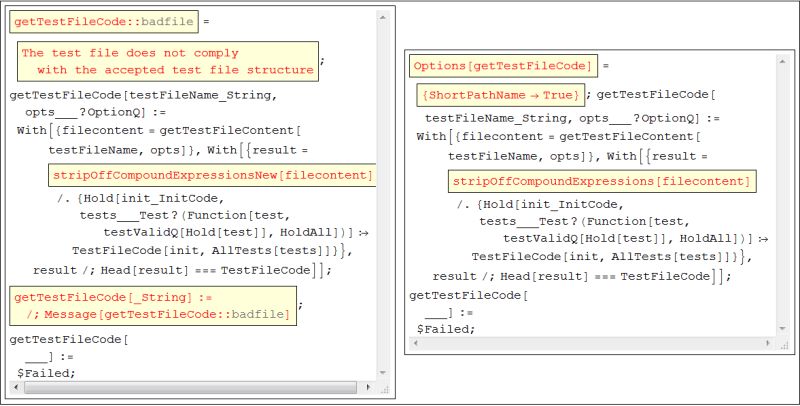The width and height of the screenshot is (800, 406).
Task: Click the left pane's vertical scrollbar down arrow
Action: pyautogui.click(x=383, y=373)
